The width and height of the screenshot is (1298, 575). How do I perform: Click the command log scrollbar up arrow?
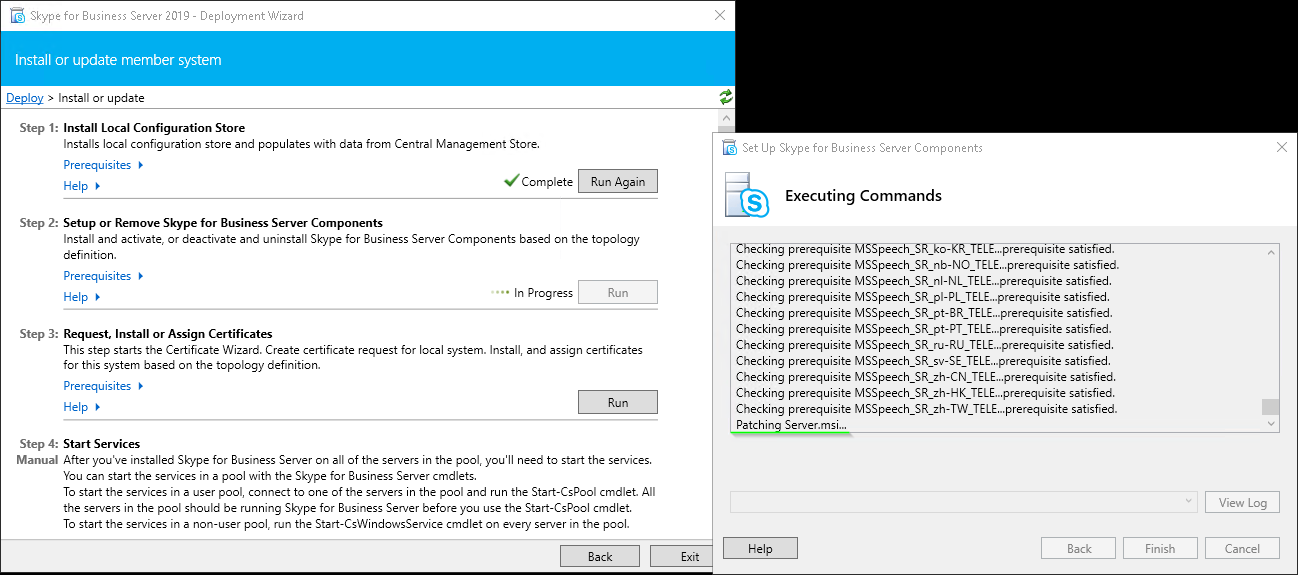pos(1271,252)
